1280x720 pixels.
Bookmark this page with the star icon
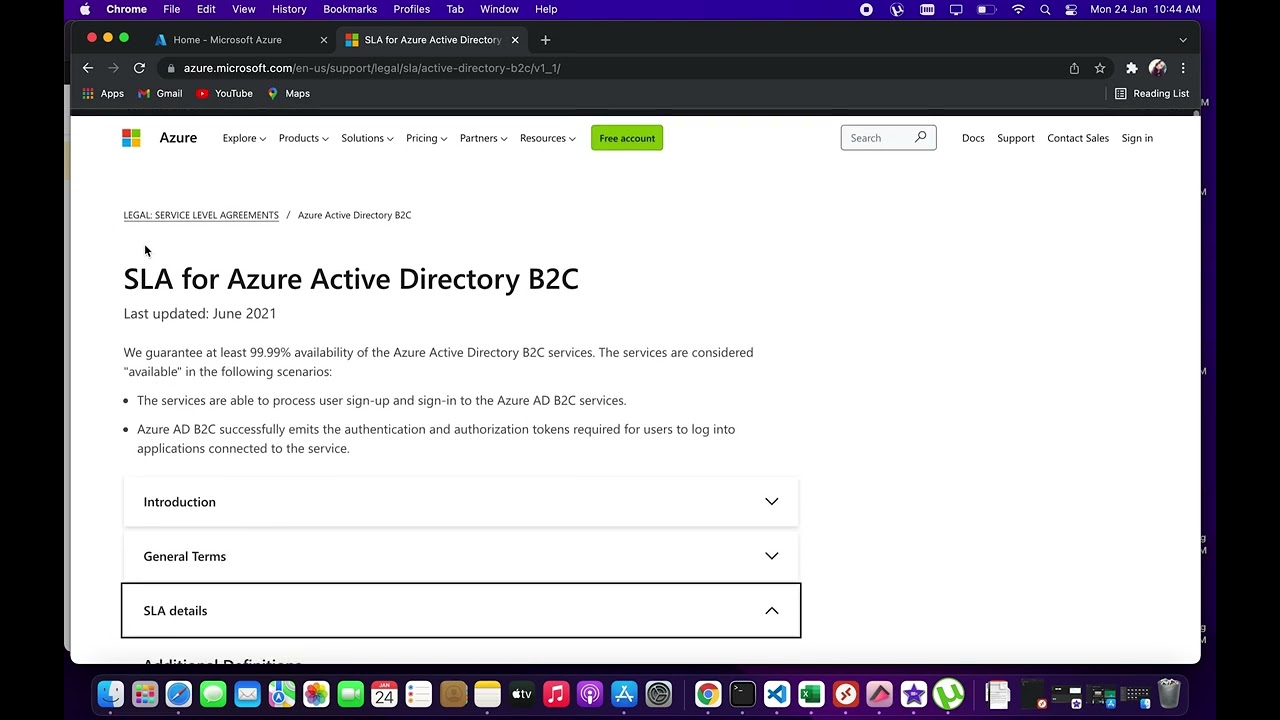(1100, 68)
